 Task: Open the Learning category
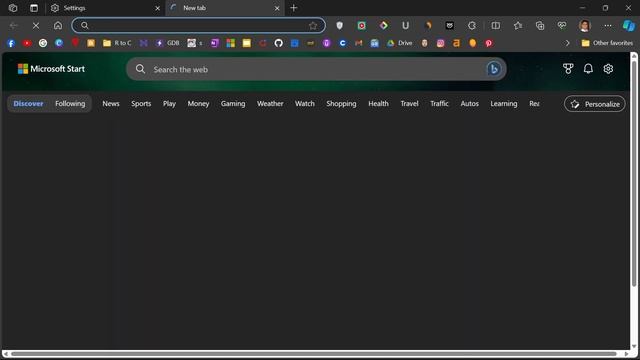pyautogui.click(x=504, y=104)
